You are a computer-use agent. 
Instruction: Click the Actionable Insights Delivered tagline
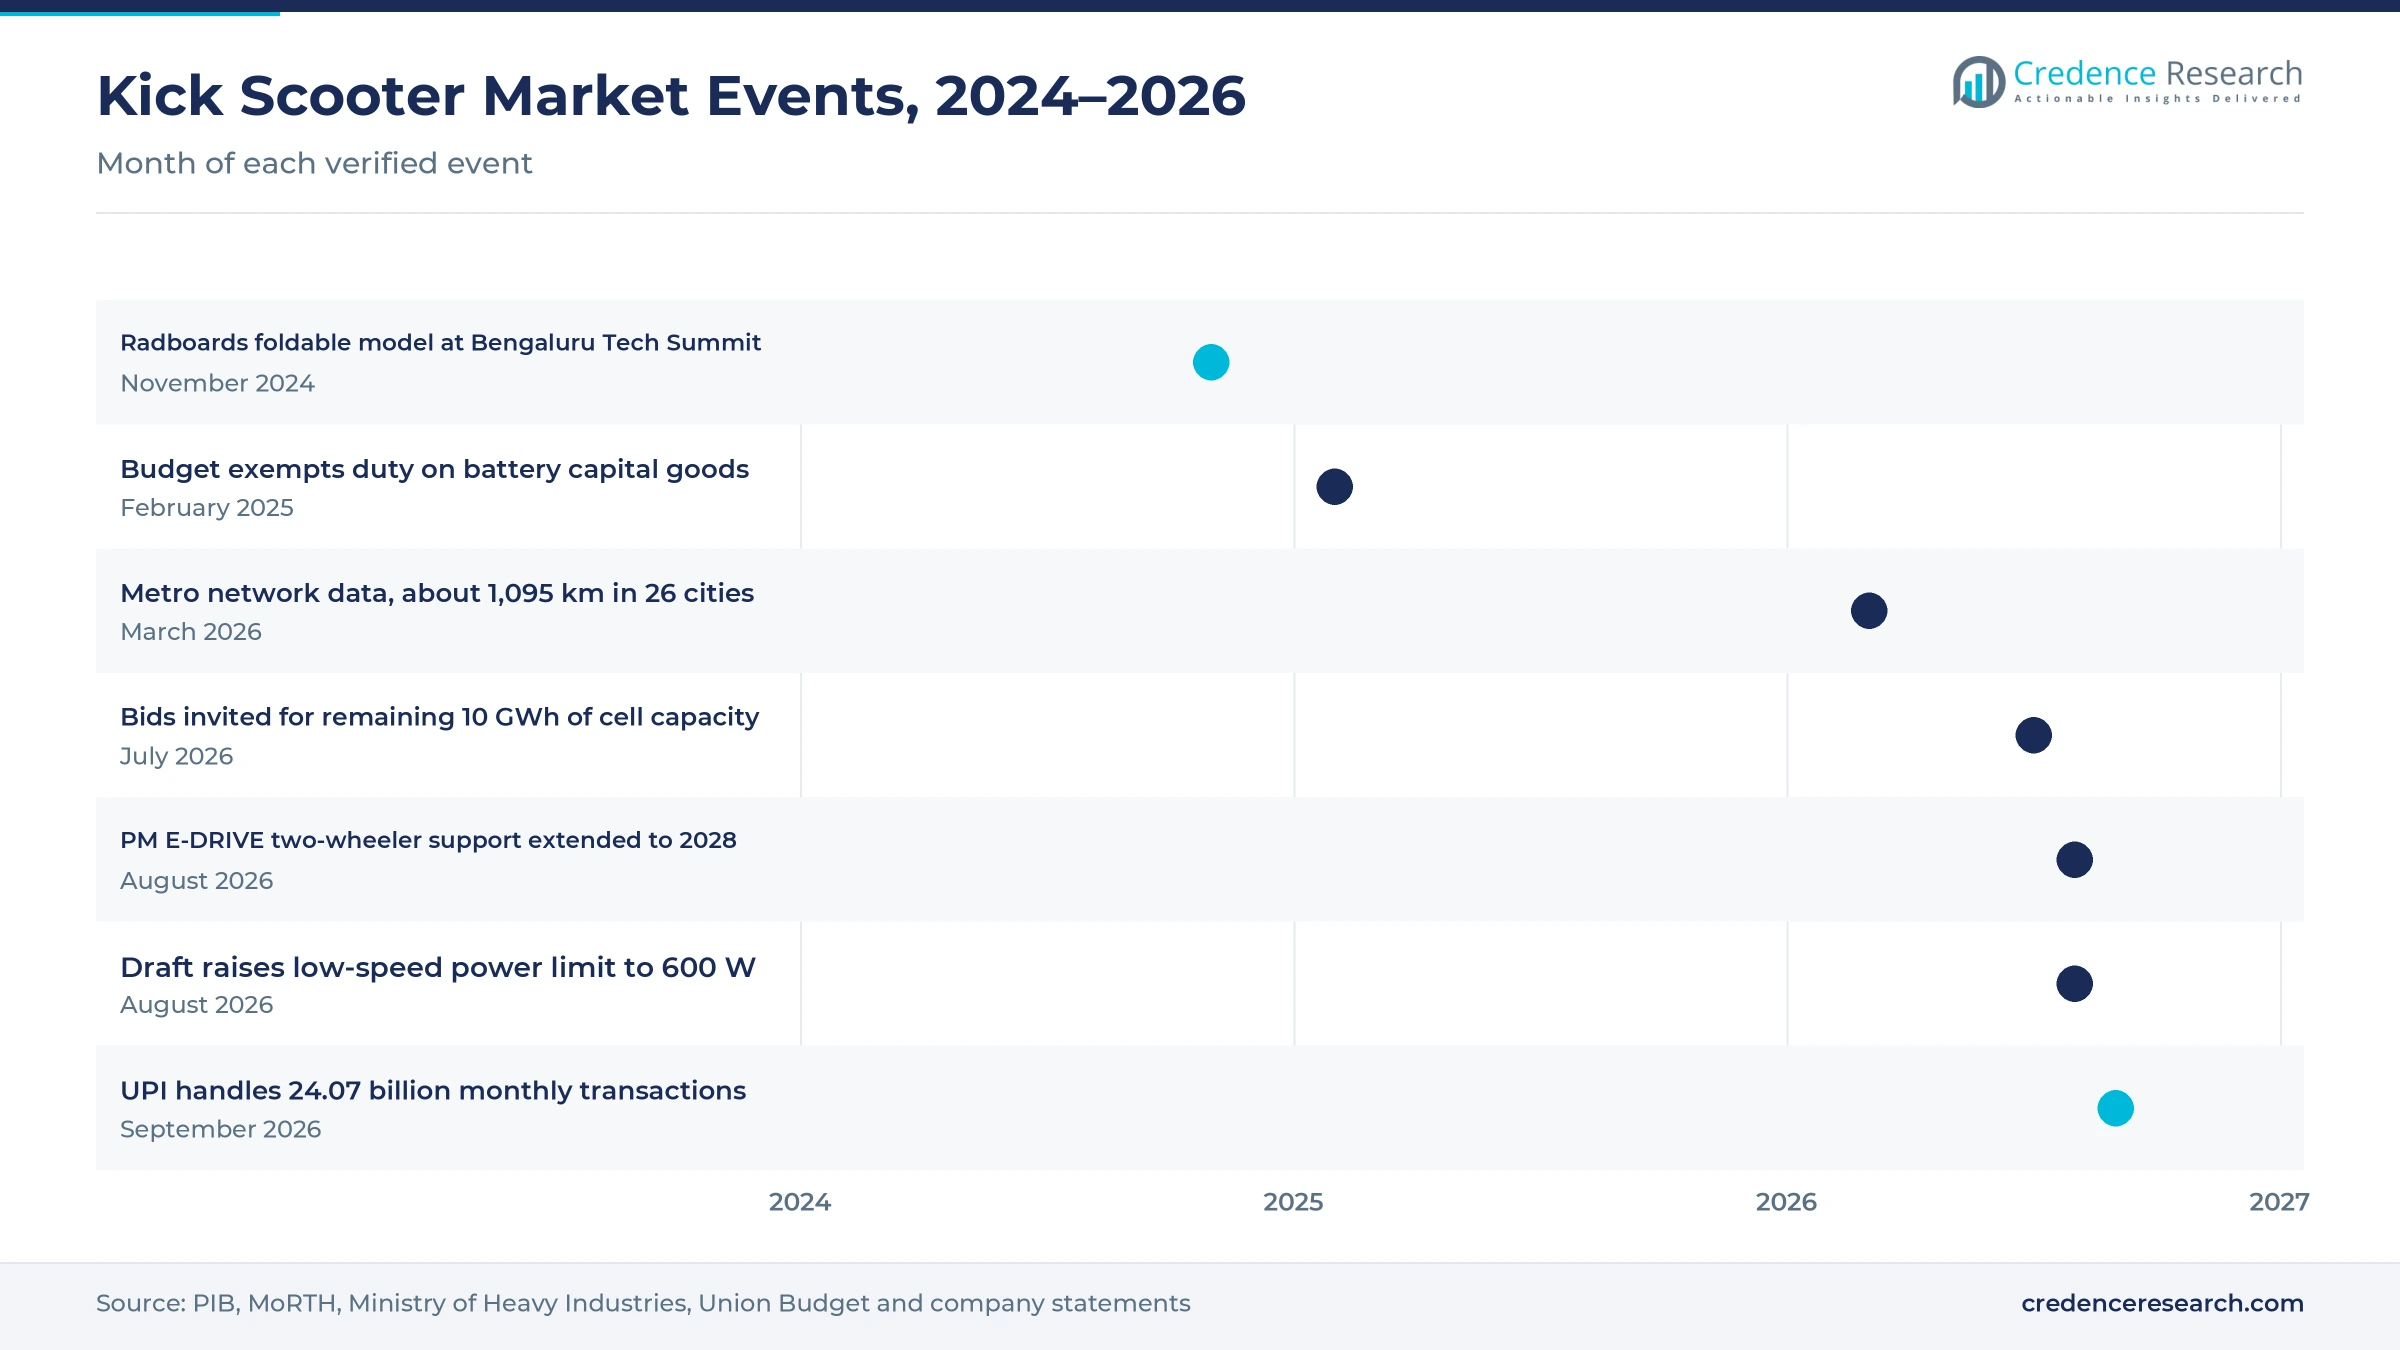2158,99
